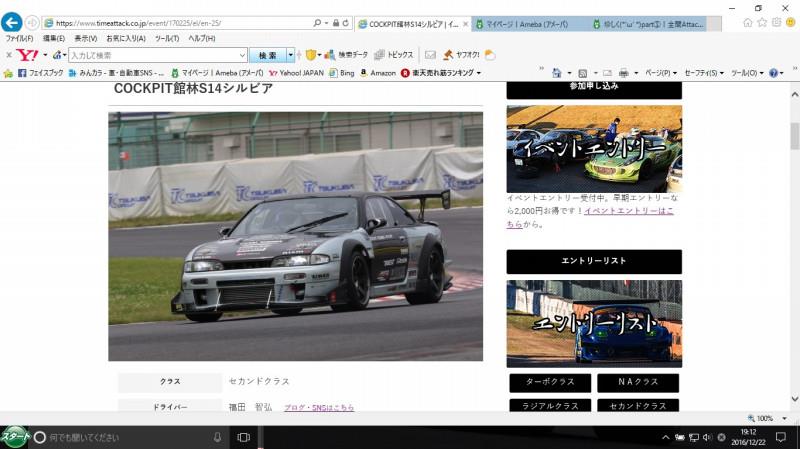Click the 検索 search button
The width and height of the screenshot is (800, 449).
point(268,55)
